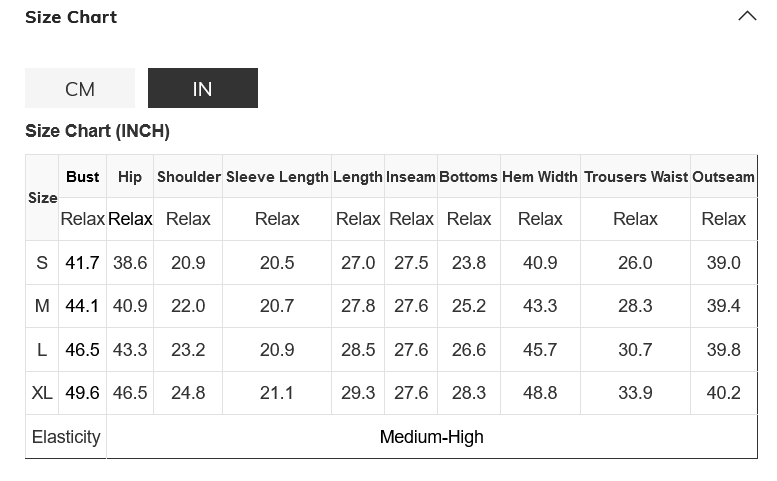Click the Outseam column header

click(x=723, y=177)
